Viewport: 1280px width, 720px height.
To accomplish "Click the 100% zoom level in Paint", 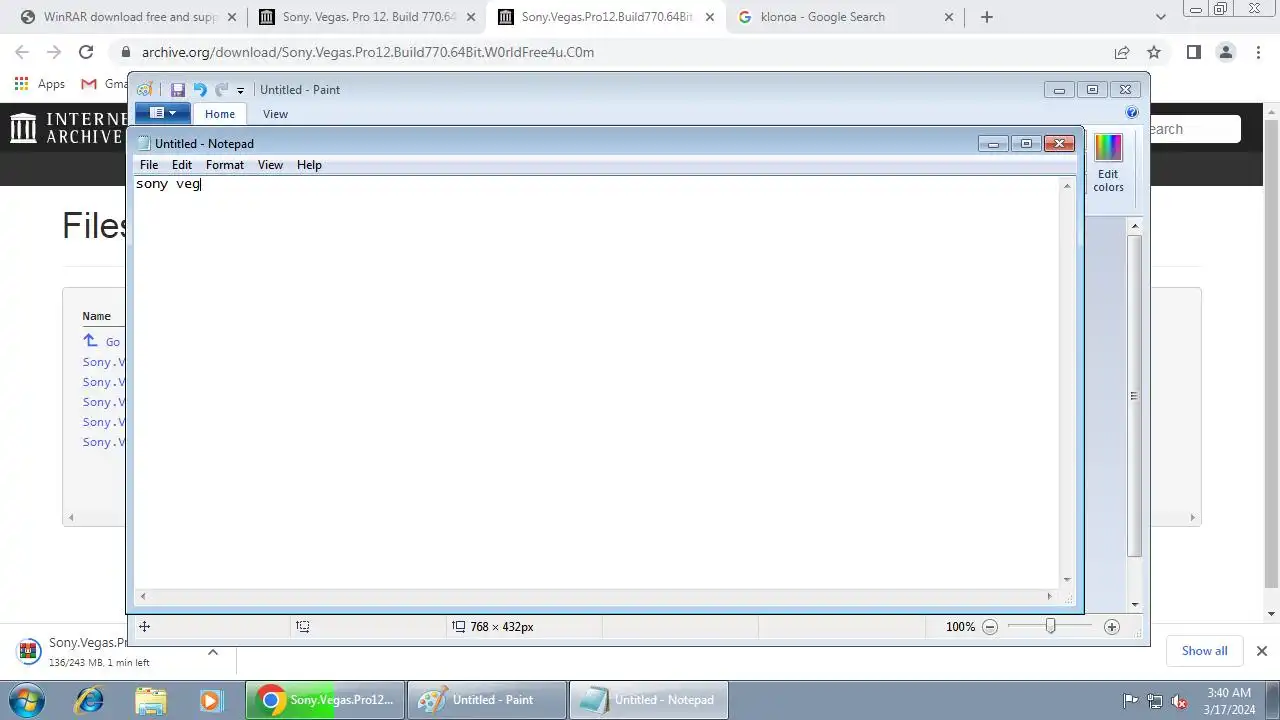I will point(960,627).
